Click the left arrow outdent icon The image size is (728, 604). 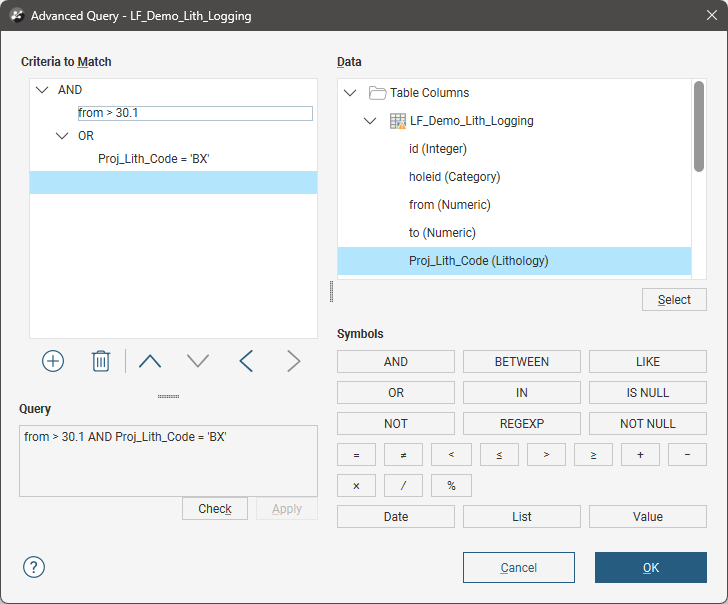click(246, 361)
